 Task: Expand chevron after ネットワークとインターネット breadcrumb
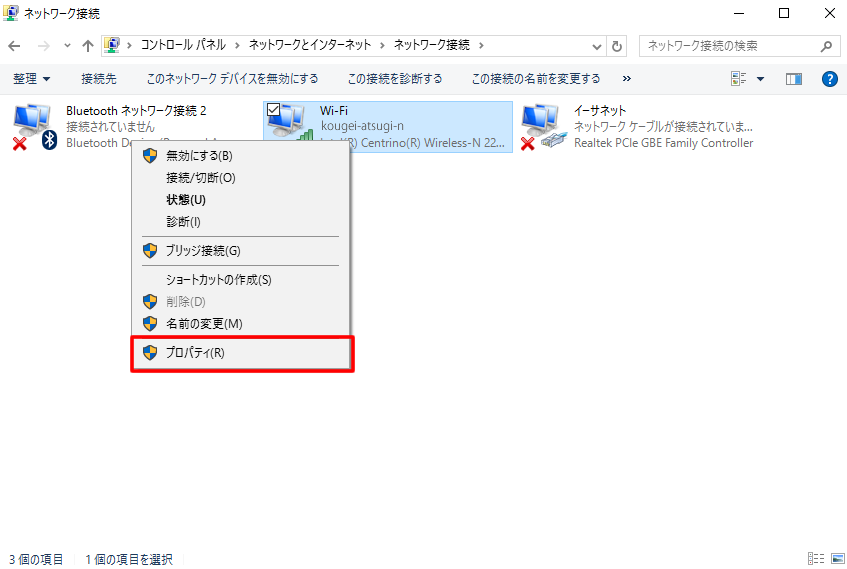[x=382, y=45]
